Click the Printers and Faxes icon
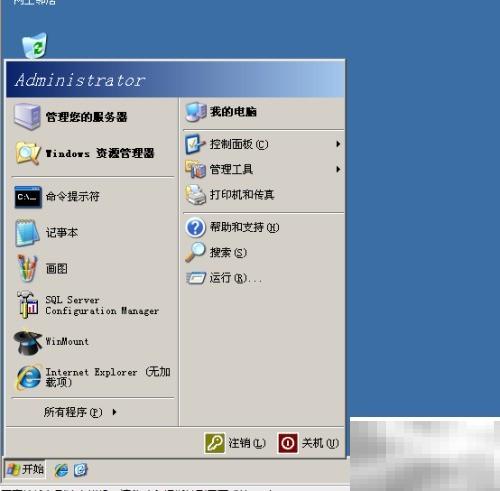 (196, 195)
